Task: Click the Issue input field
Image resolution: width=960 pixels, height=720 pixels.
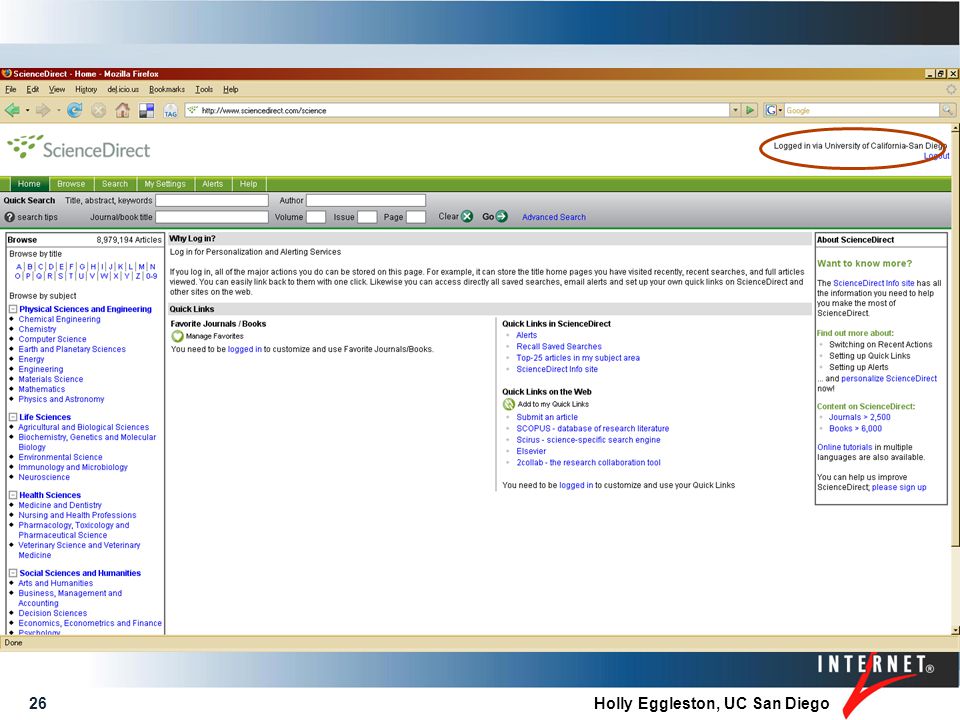Action: point(367,217)
